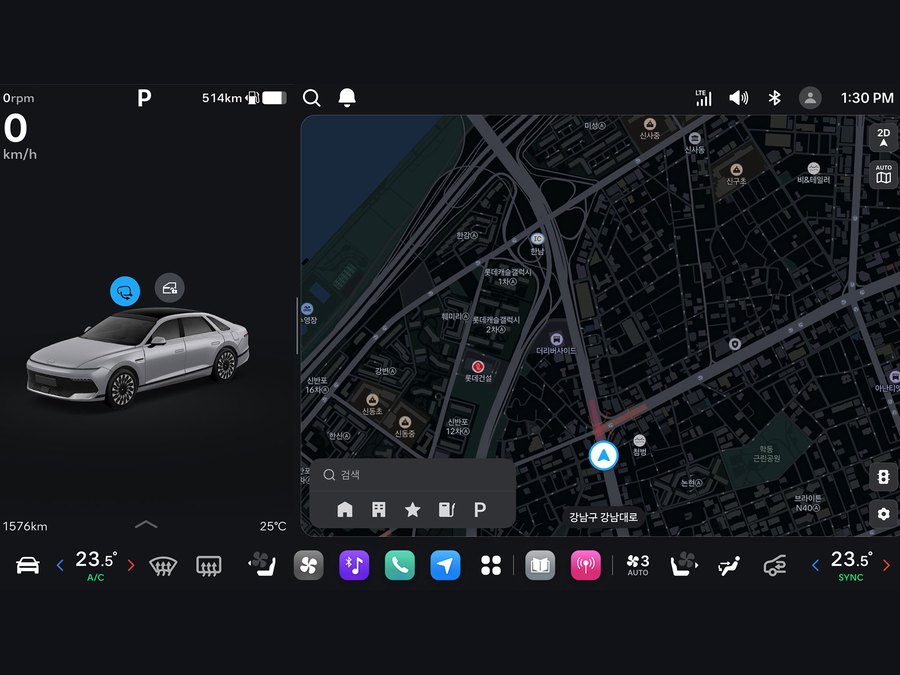900x675 pixels.
Task: Launch the pink radio broadcast app
Action: point(585,565)
